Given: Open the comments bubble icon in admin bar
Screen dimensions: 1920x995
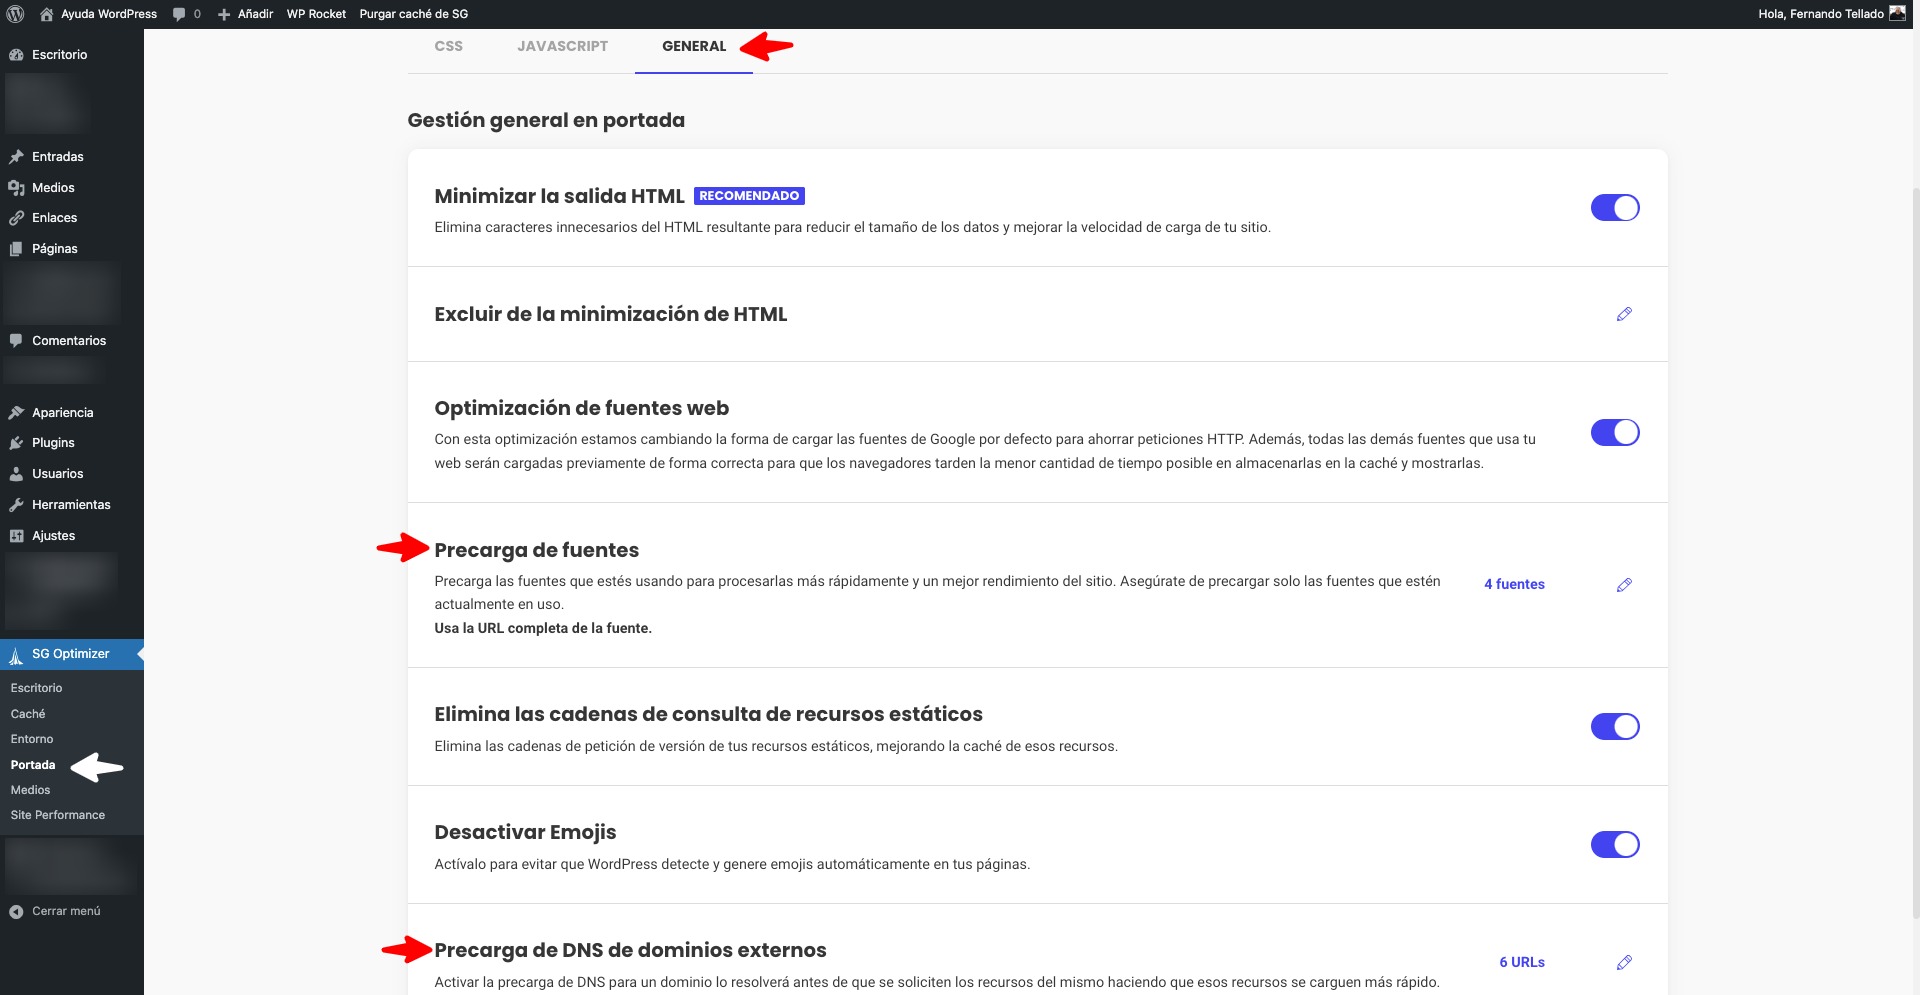Looking at the screenshot, I should [x=179, y=14].
